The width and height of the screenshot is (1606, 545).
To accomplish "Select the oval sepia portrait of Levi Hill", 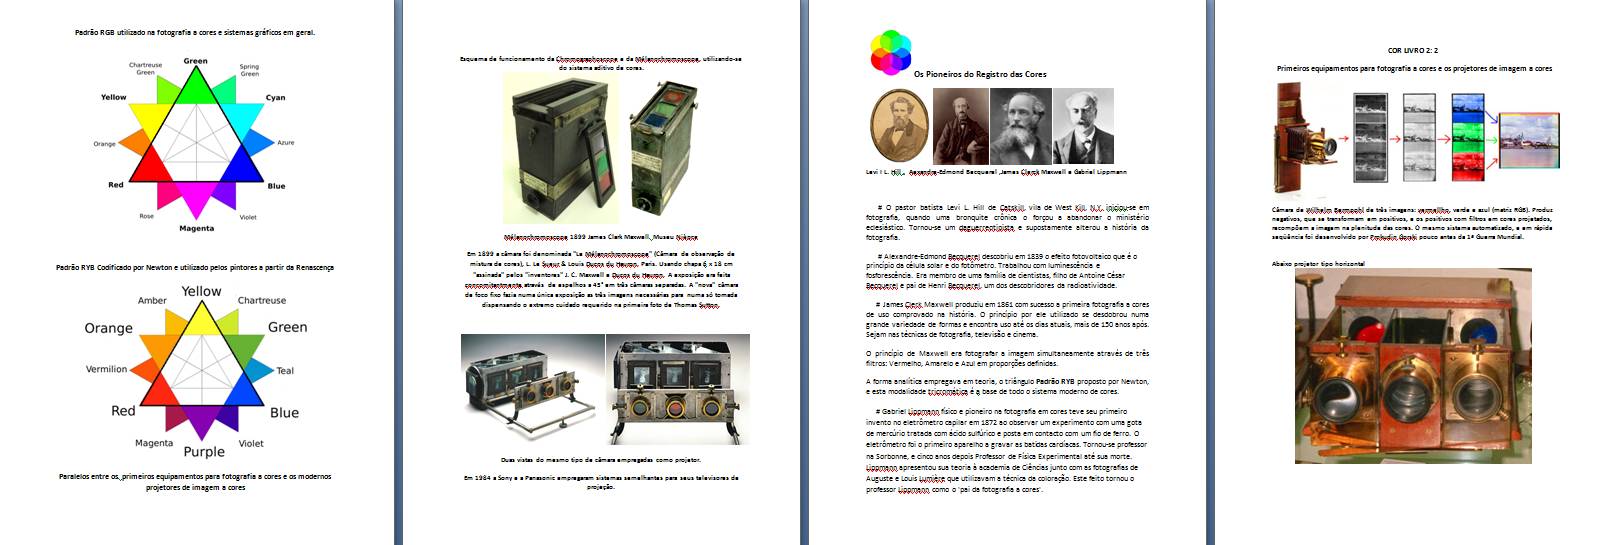I will coord(899,126).
